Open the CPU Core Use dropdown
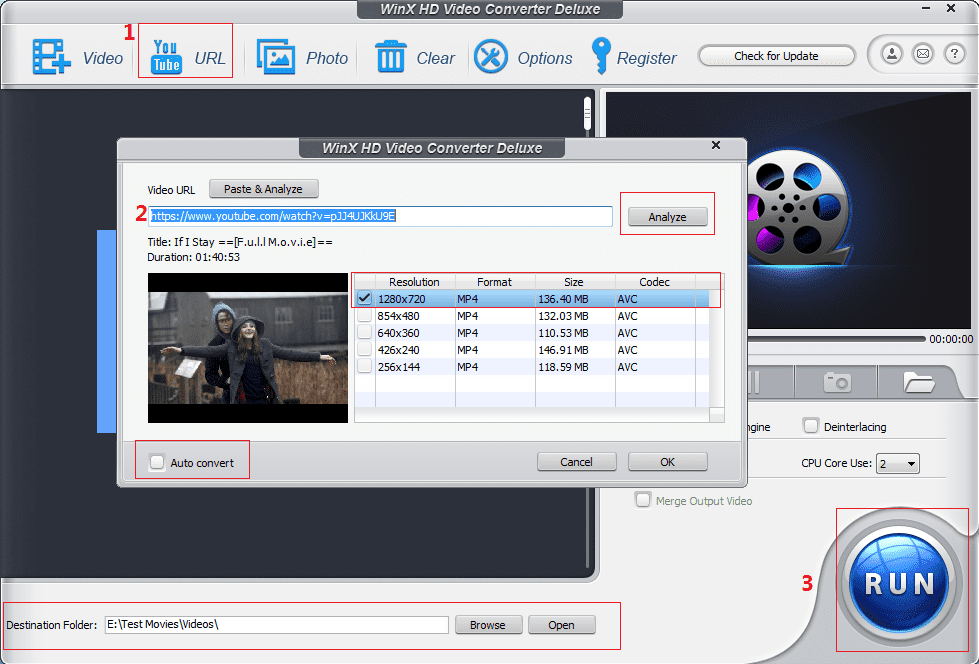 click(x=898, y=463)
